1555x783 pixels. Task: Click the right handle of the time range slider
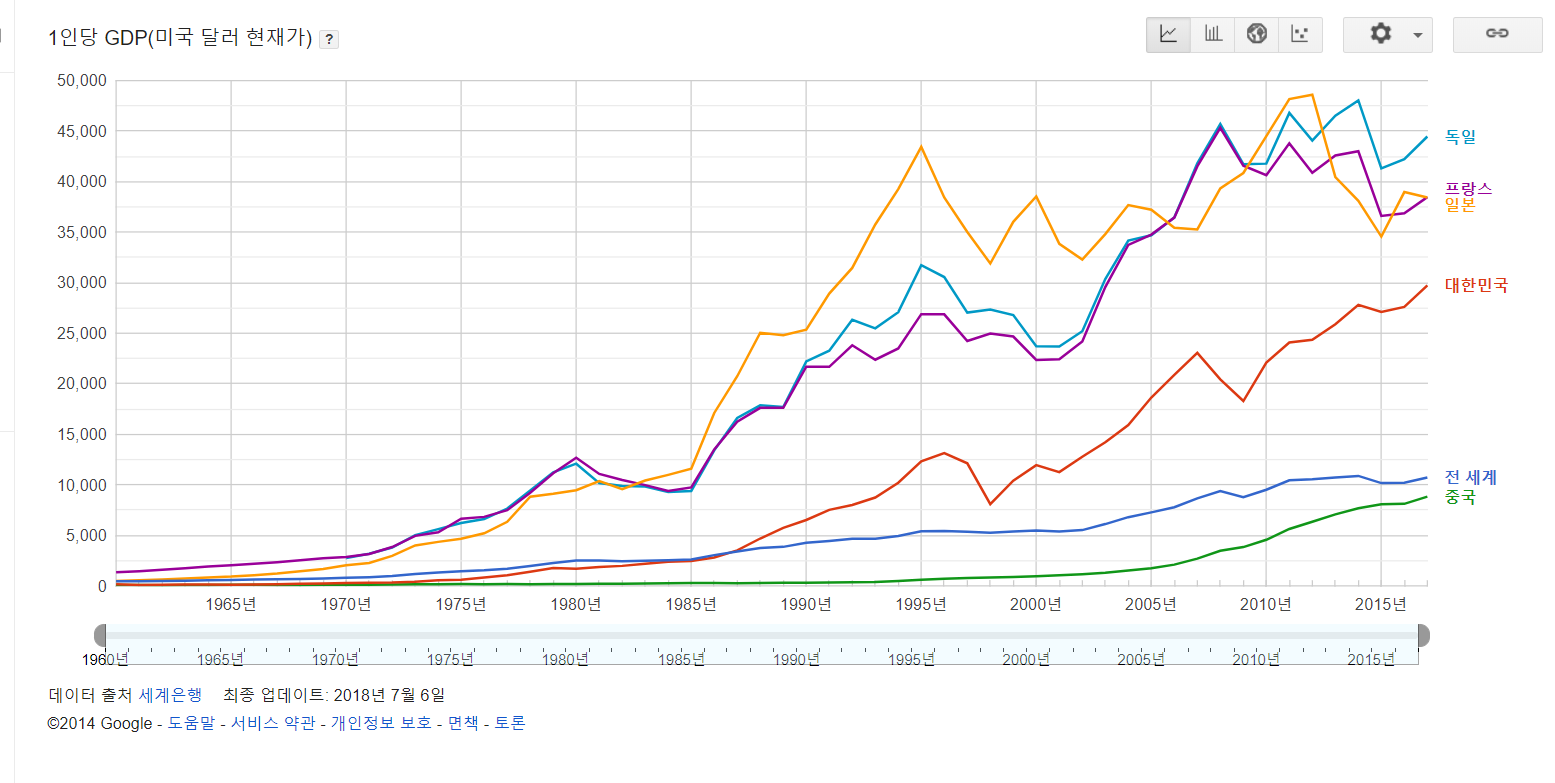1424,635
